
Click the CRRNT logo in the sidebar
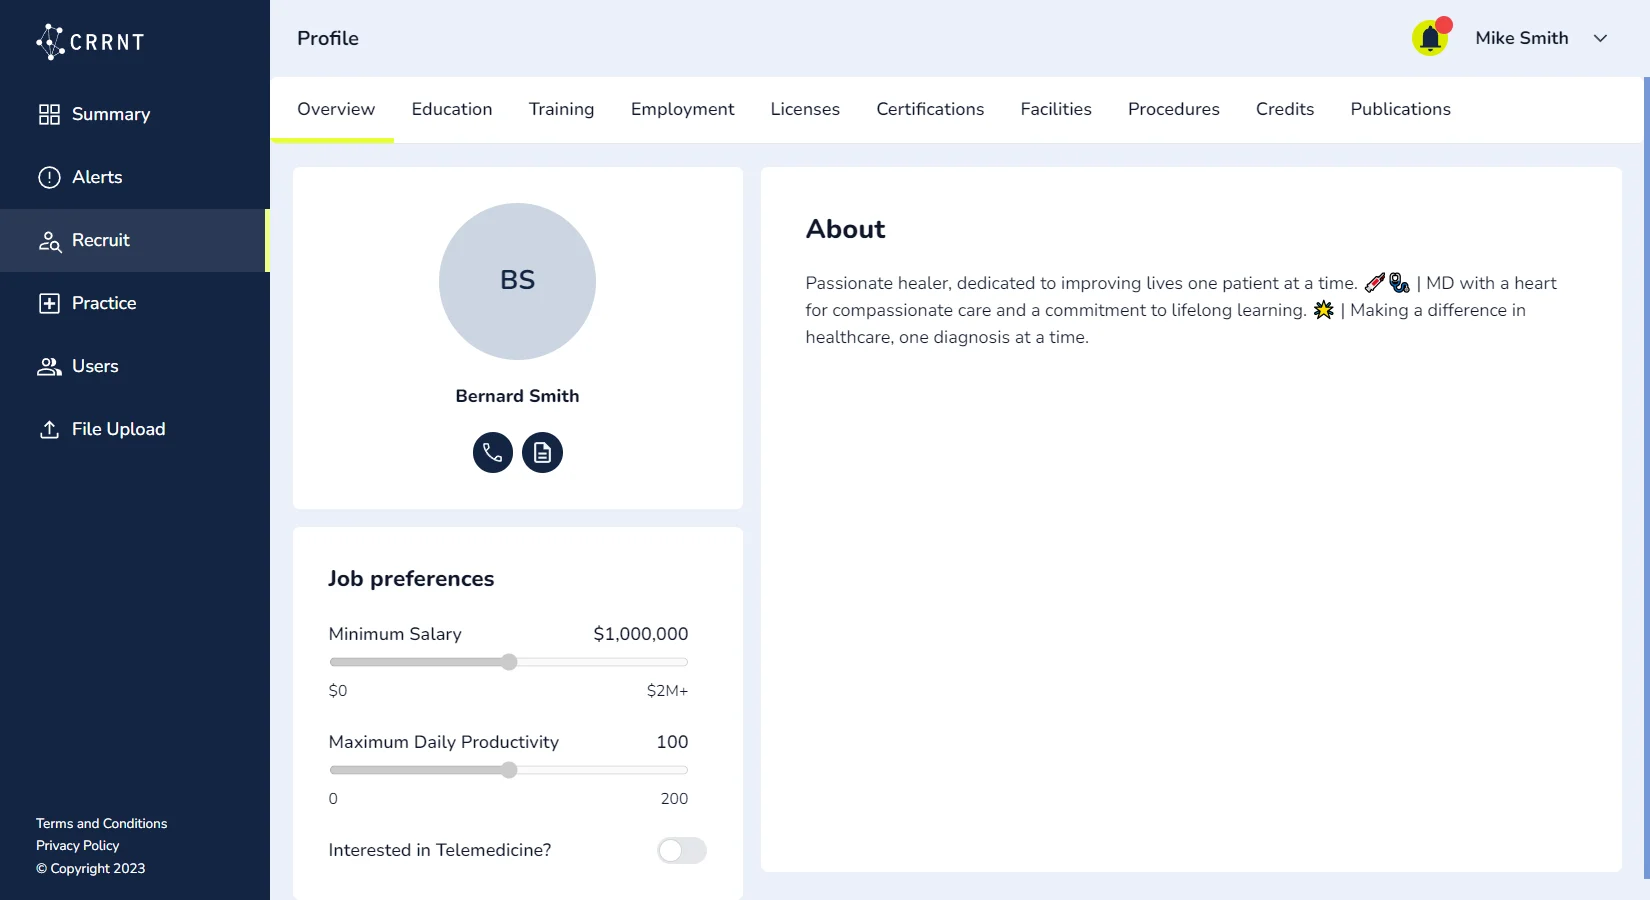click(91, 42)
